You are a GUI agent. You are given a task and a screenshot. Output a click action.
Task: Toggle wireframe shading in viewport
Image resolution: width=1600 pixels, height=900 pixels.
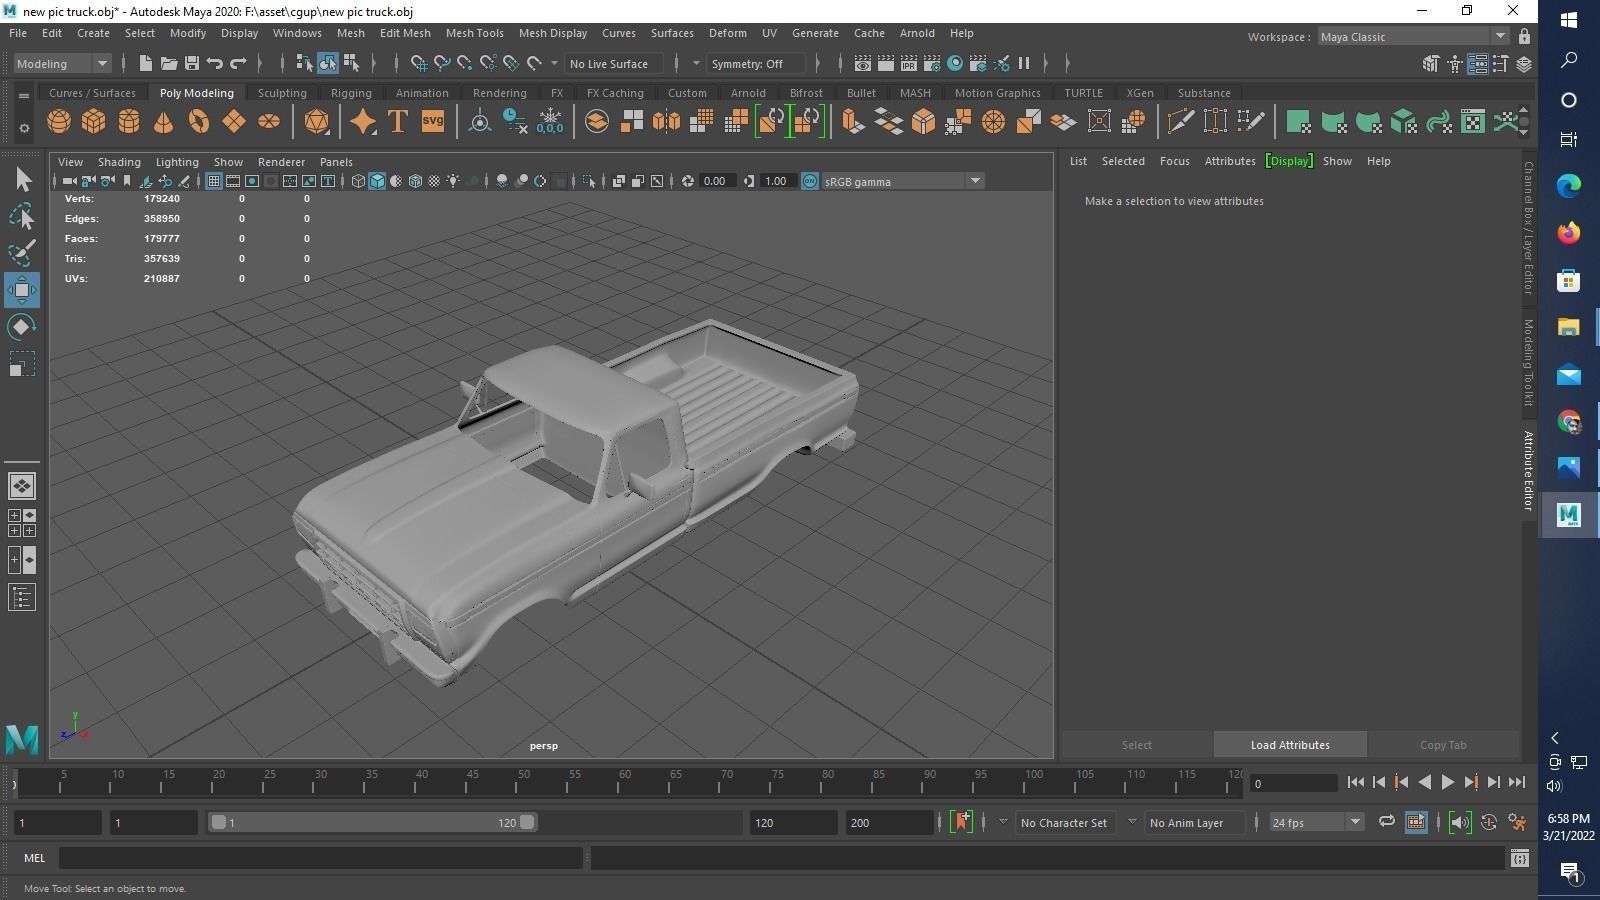click(x=358, y=181)
